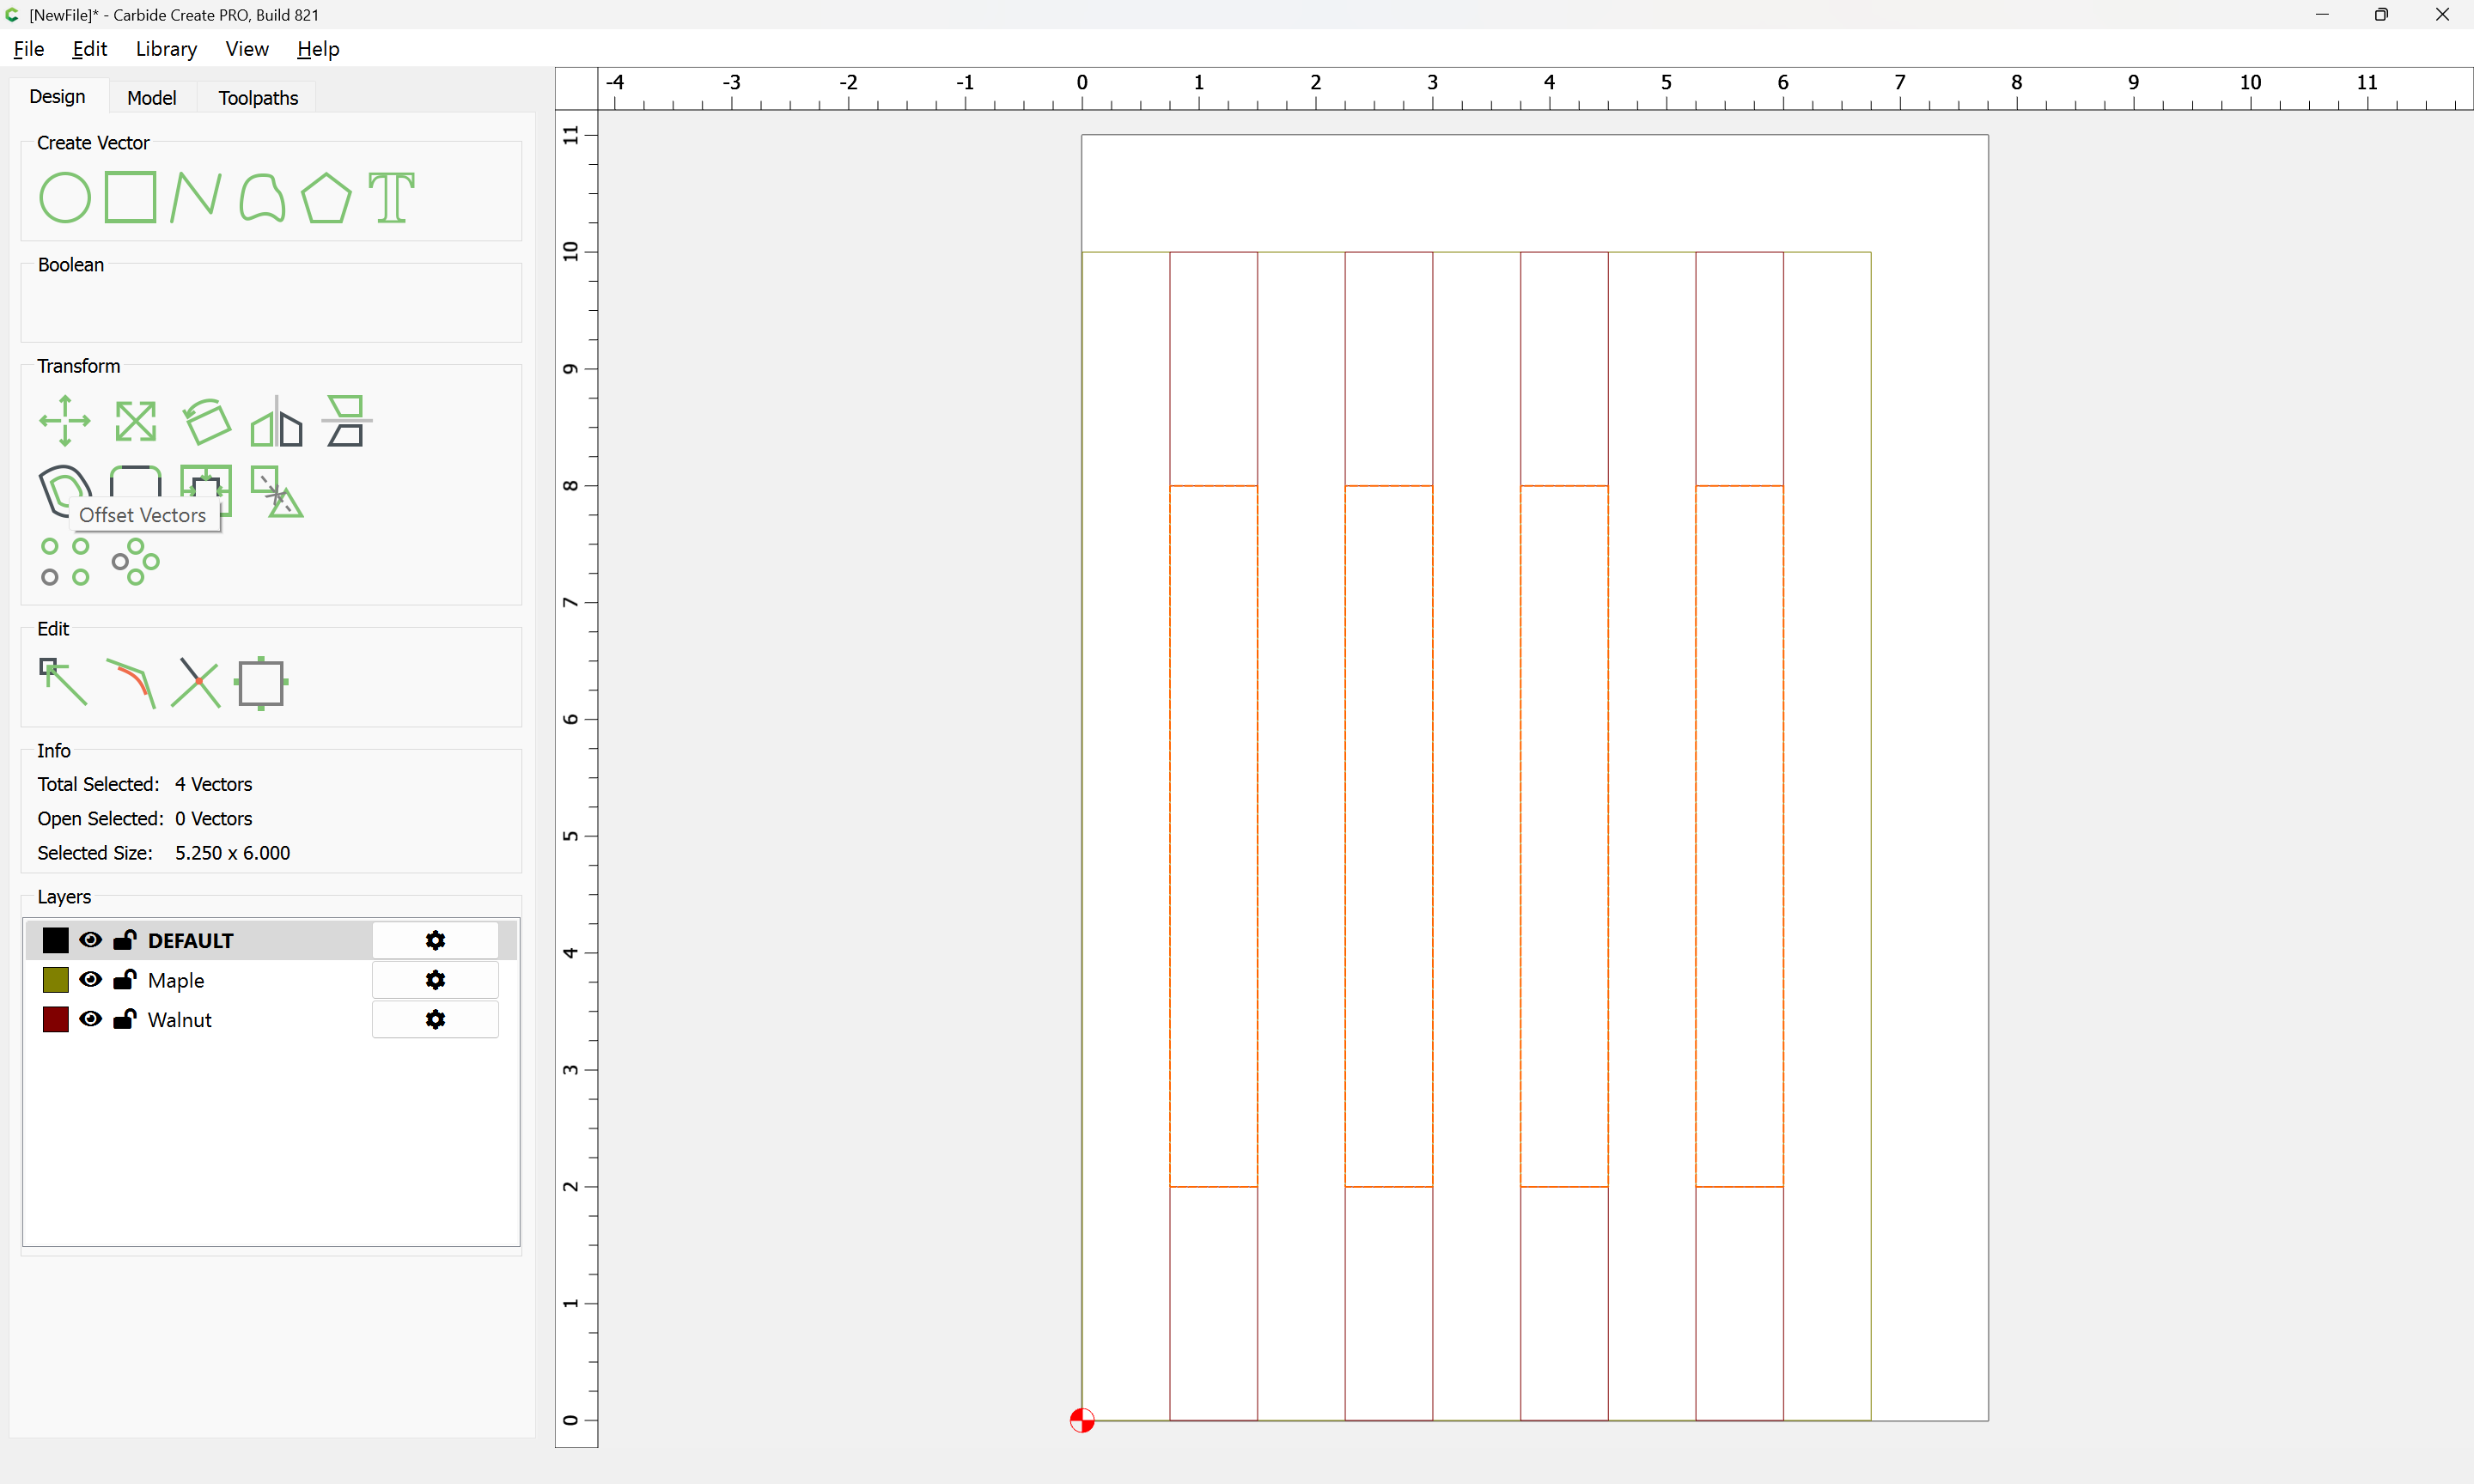Open settings gear for Walnut layer
This screenshot has height=1484, width=2474.
click(x=435, y=1019)
